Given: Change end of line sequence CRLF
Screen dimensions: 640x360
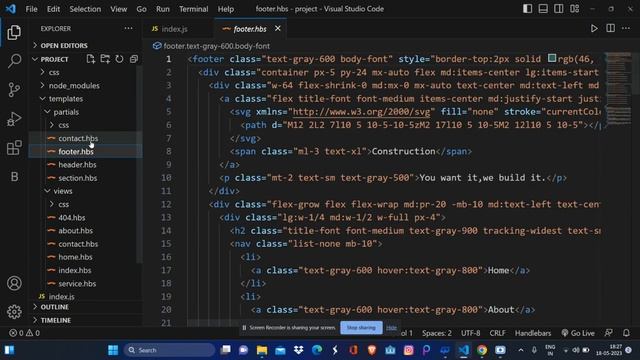Looking at the screenshot, I should pos(497,333).
